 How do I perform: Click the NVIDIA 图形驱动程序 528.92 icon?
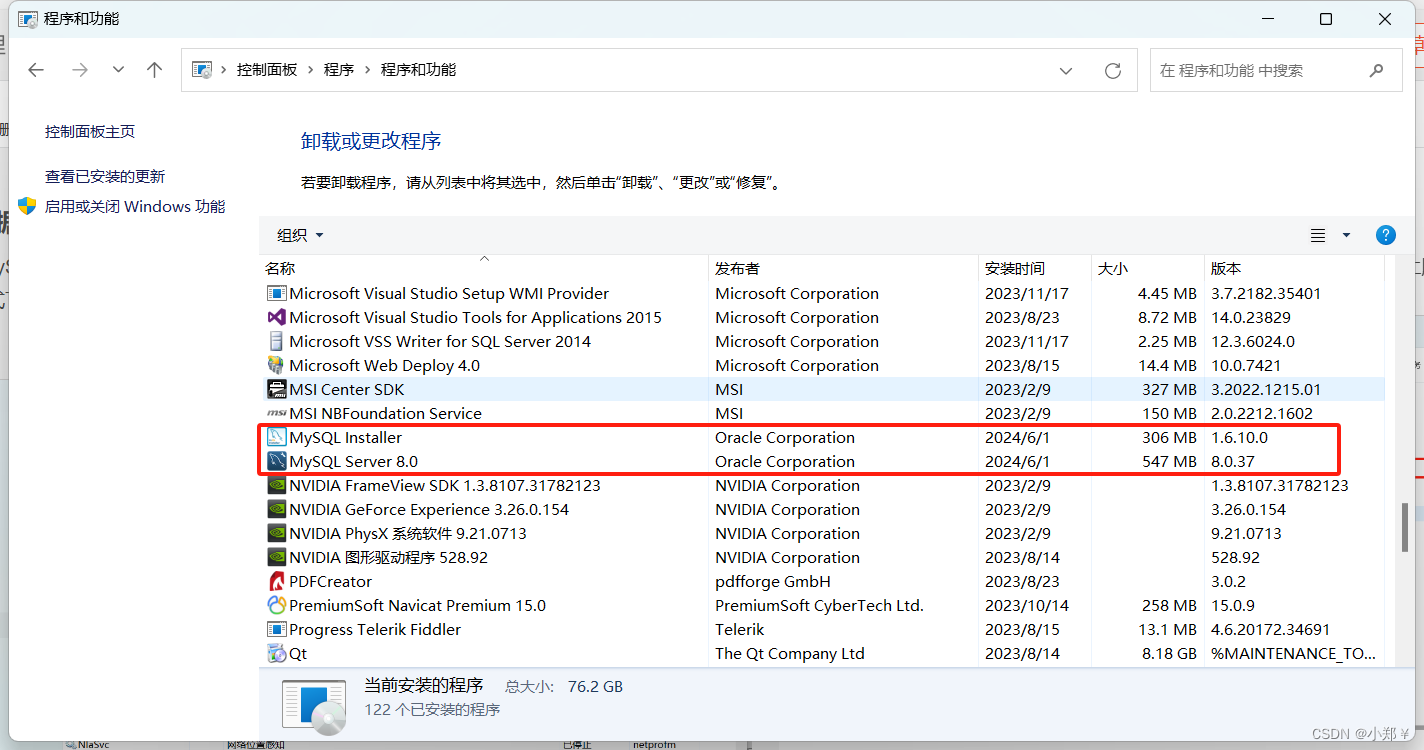coord(277,557)
